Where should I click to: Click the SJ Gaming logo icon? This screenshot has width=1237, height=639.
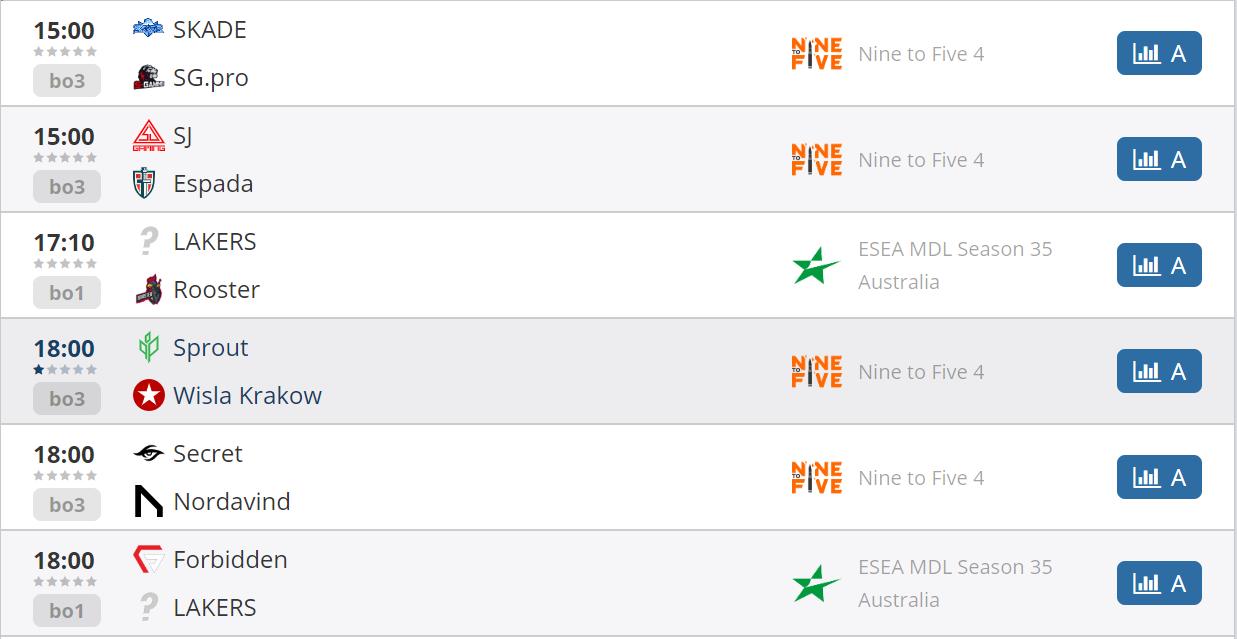pos(148,136)
